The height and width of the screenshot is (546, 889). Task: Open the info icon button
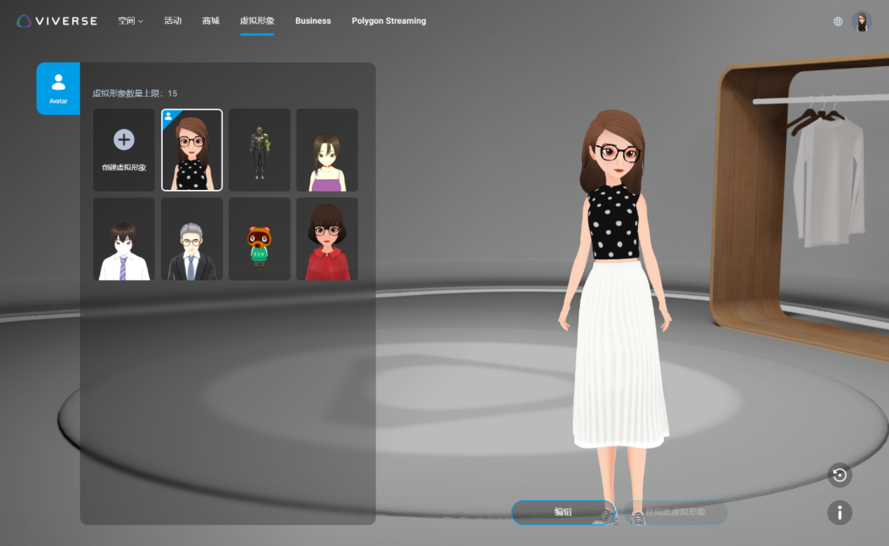[840, 513]
